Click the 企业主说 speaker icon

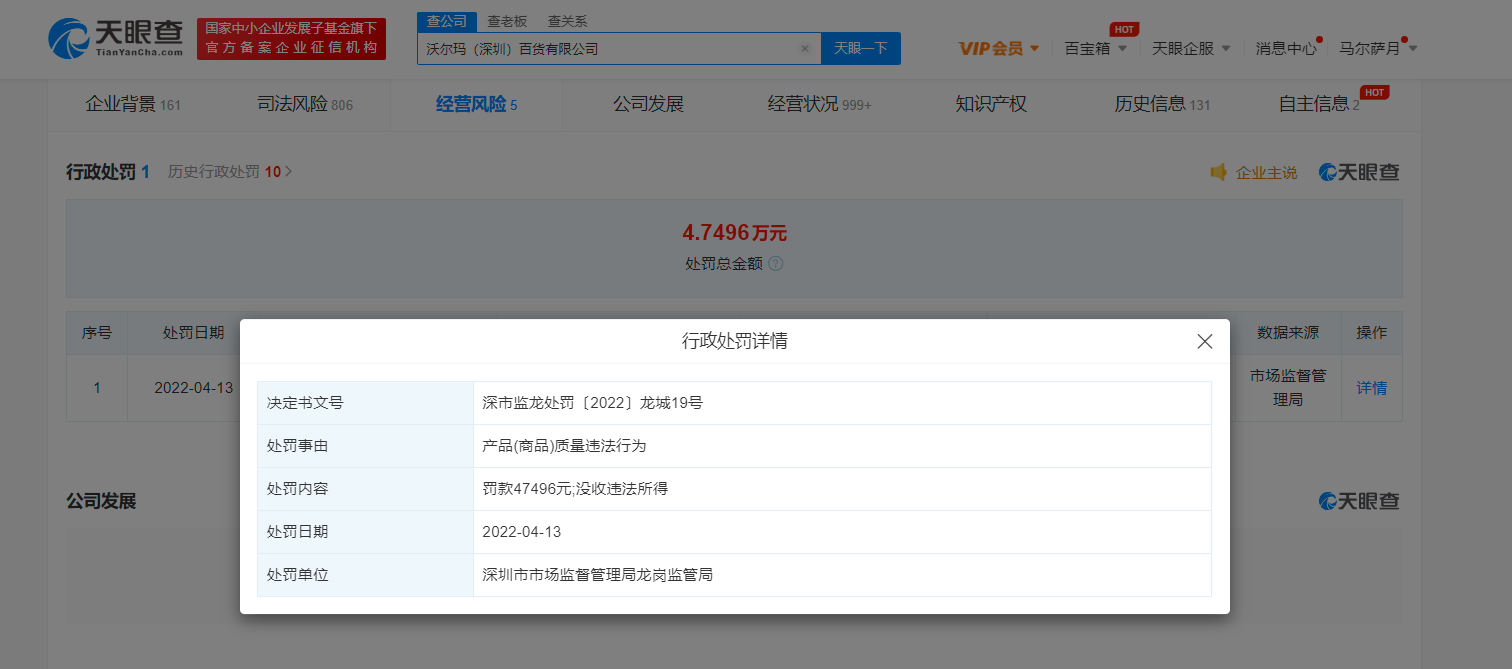tap(1218, 172)
